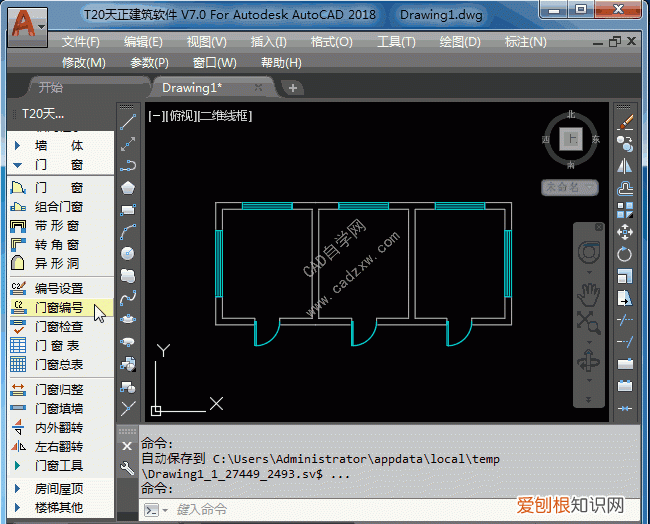Open the command line customize wrench
Viewport: 650px width, 524px height.
click(x=127, y=468)
